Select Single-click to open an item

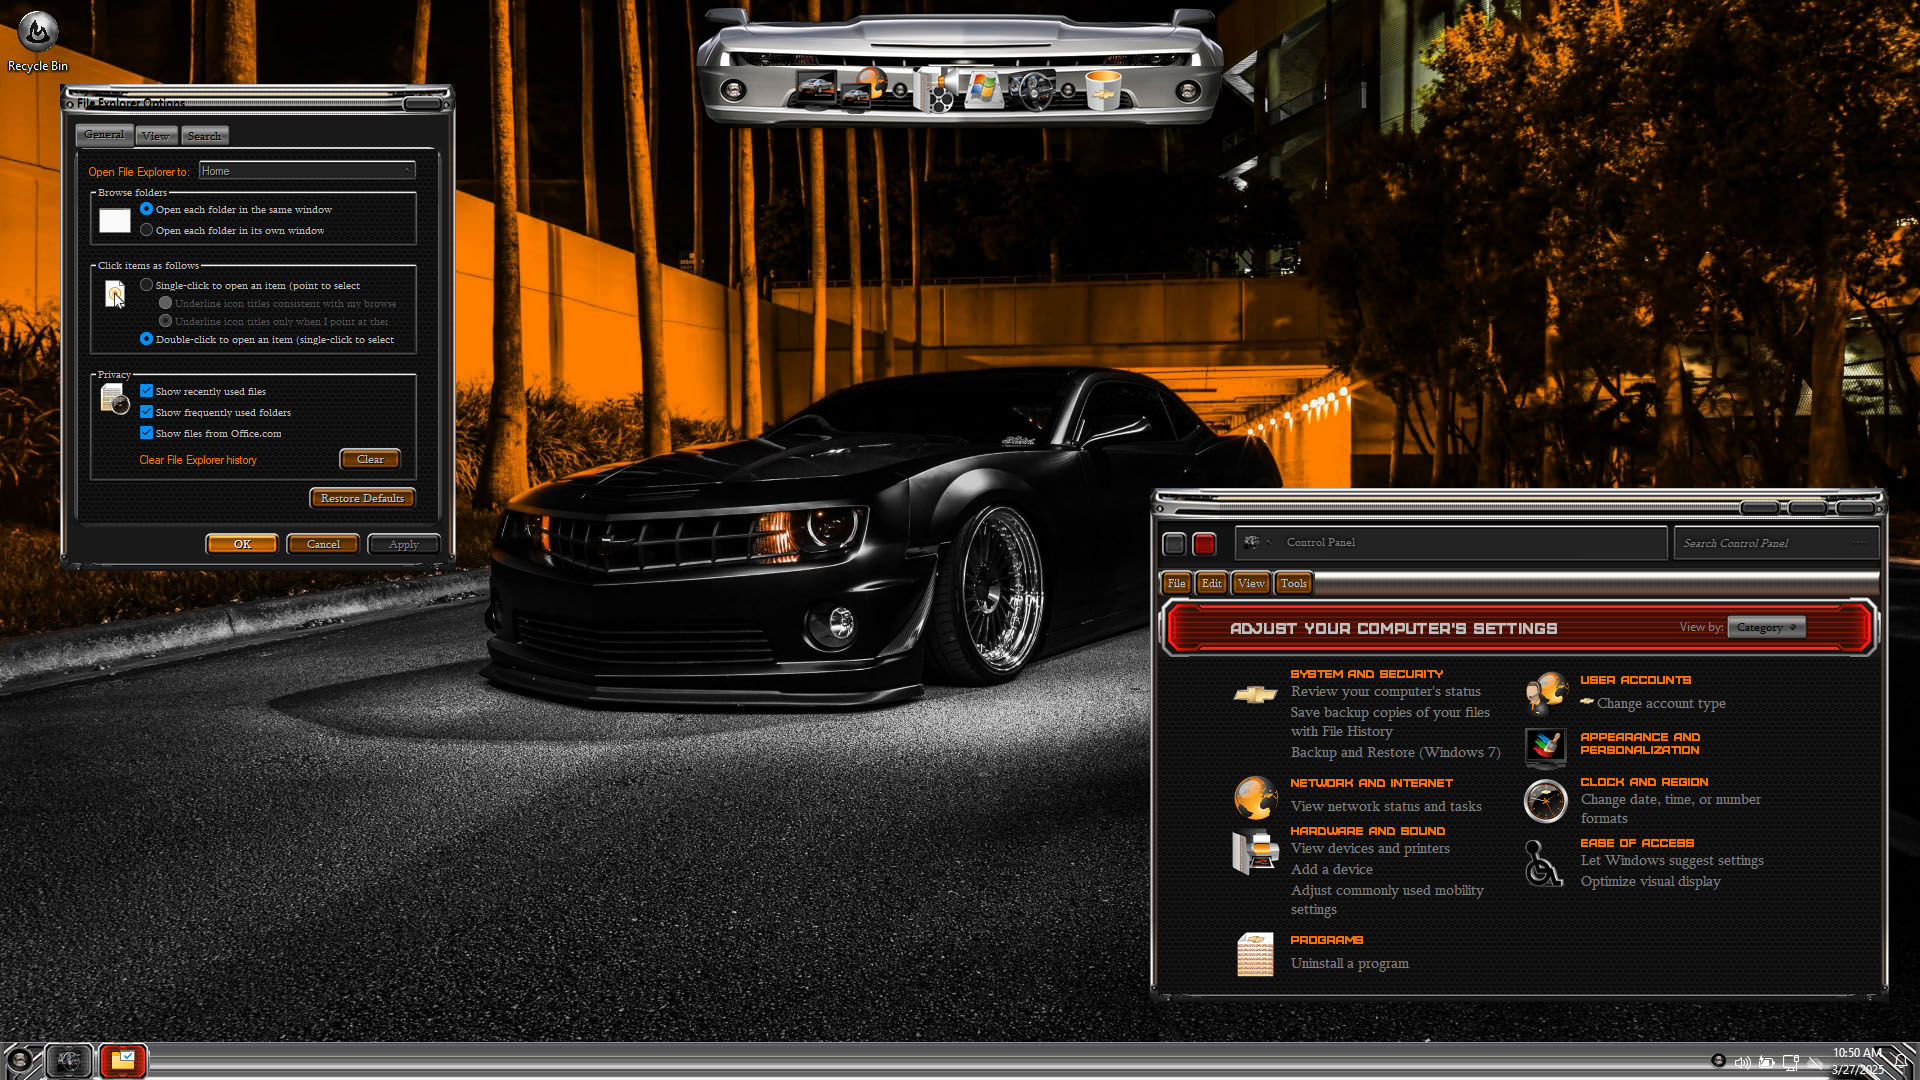click(x=147, y=285)
